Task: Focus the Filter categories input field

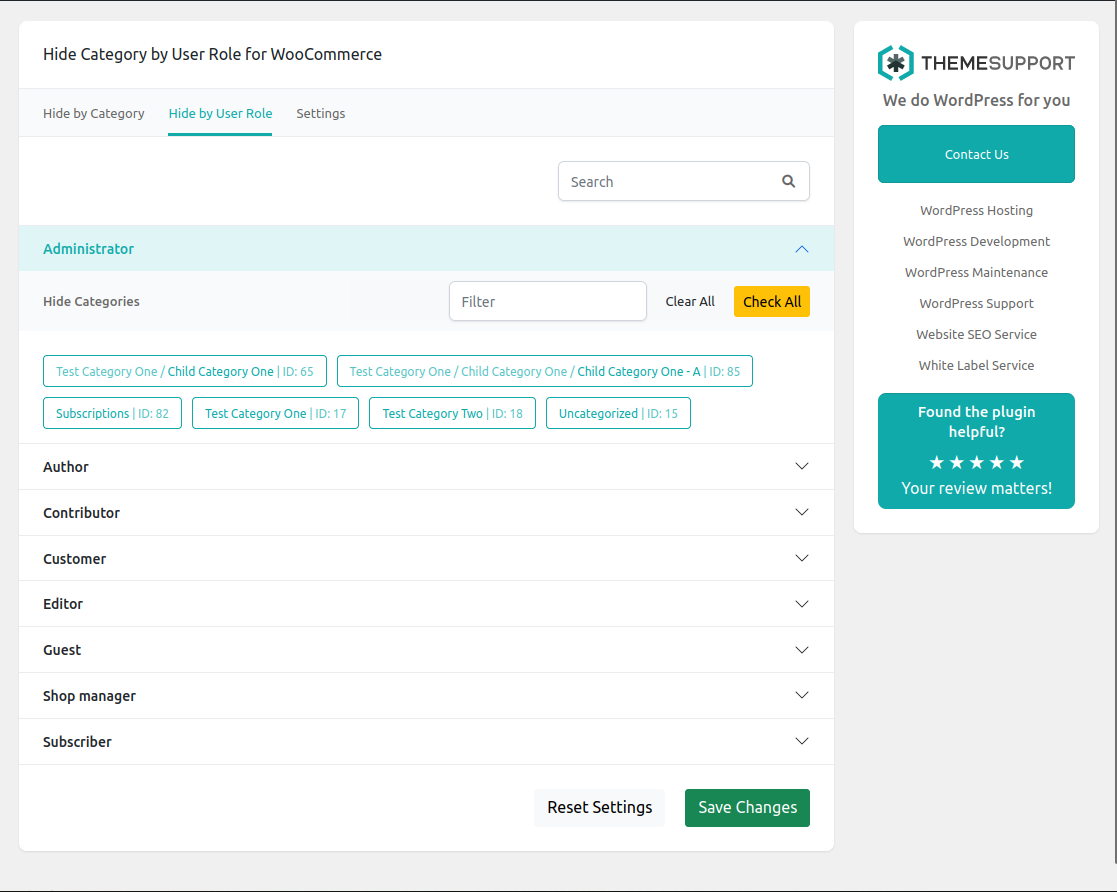Action: [547, 301]
